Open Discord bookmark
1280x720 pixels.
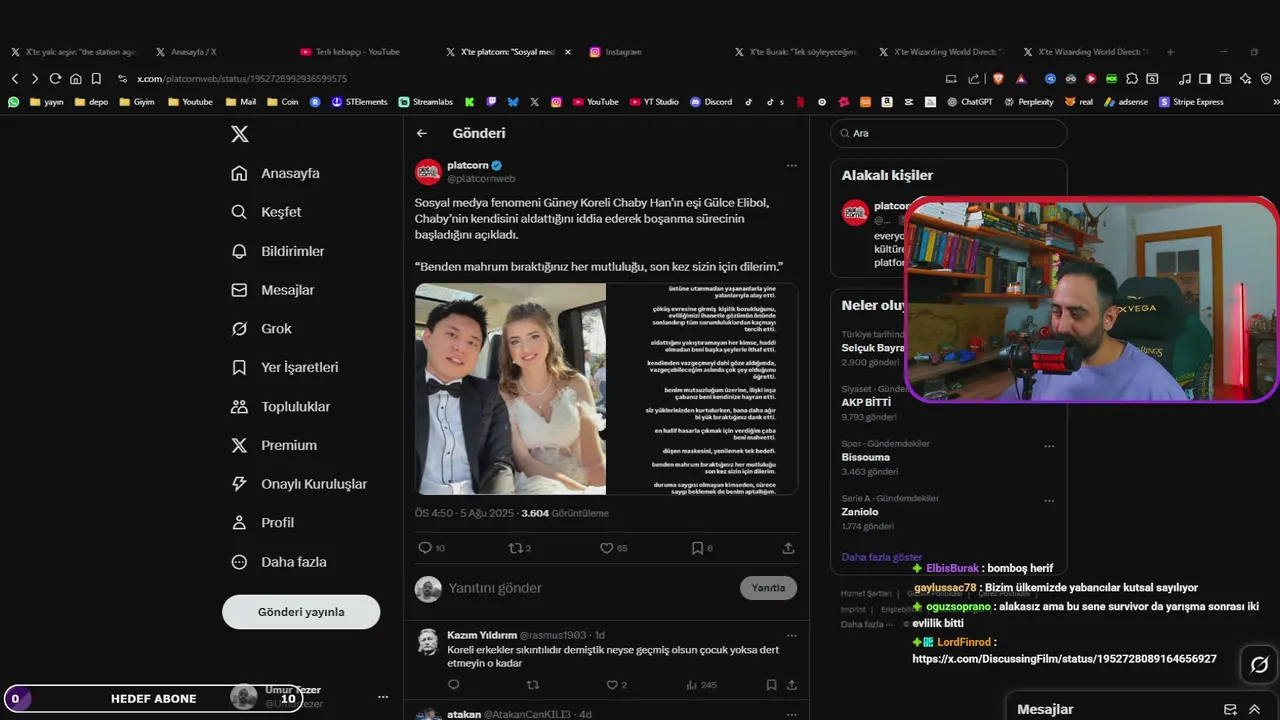click(x=711, y=102)
